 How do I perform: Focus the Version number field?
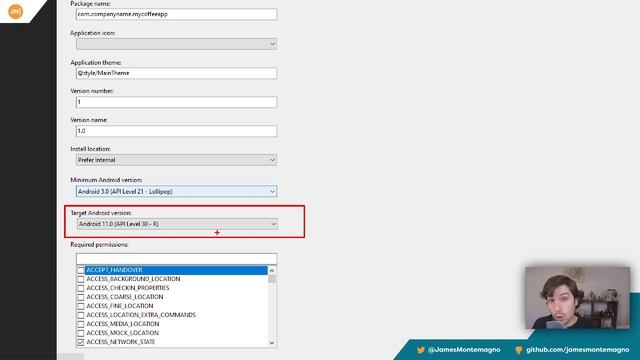pos(176,102)
